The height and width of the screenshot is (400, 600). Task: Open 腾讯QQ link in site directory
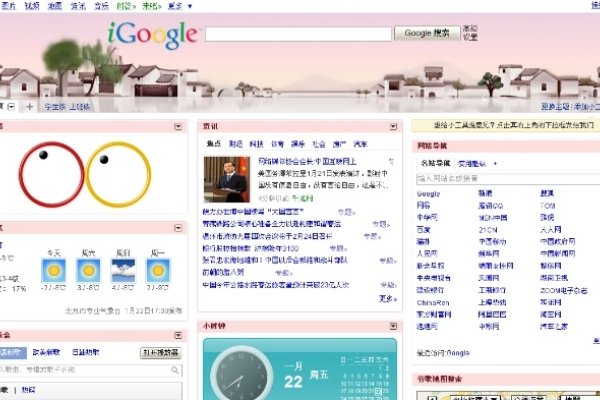[x=491, y=206]
